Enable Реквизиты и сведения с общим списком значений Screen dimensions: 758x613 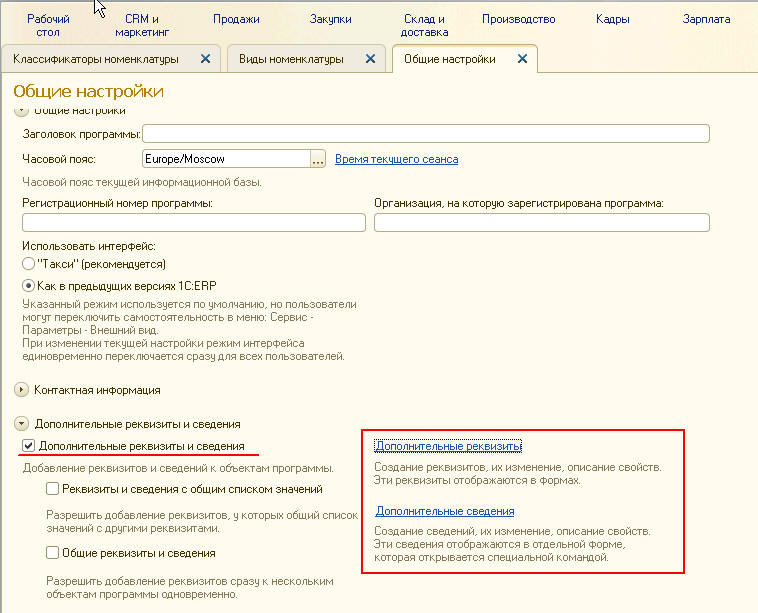click(52, 489)
